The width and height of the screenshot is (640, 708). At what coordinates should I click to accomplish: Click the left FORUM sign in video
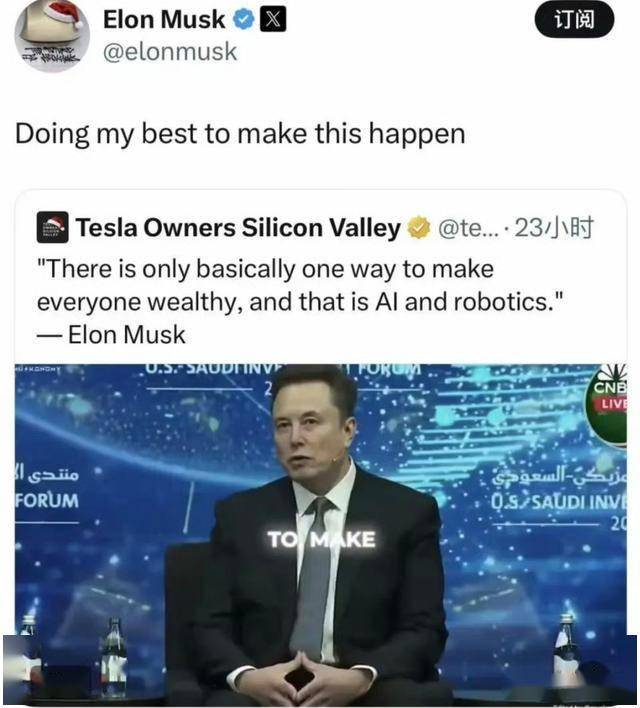point(47,501)
